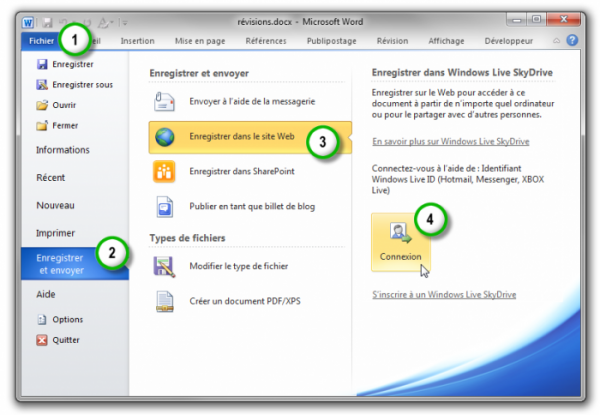Click the Ouvrir folder icon
Image resolution: width=600 pixels, height=415 pixels.
click(42, 105)
